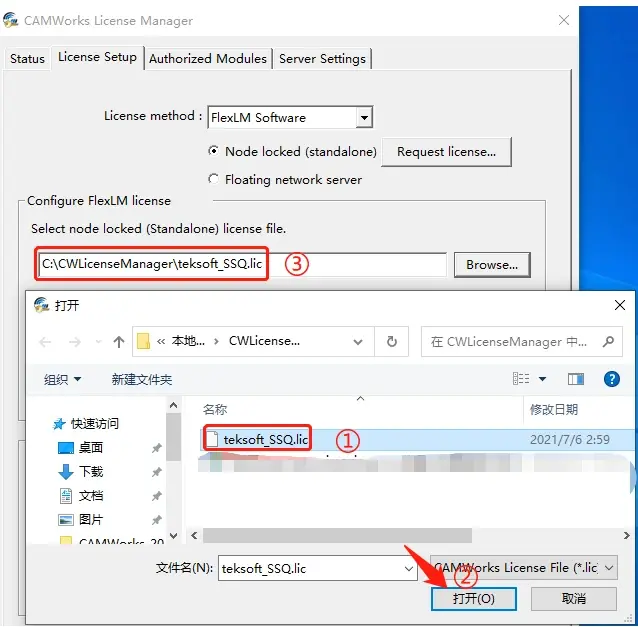
Task: Open the CAMWorks License File type dropdown
Action: (524, 568)
